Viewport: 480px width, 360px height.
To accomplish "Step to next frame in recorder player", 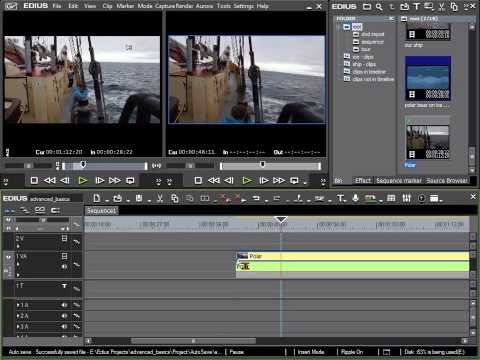I will [264, 180].
